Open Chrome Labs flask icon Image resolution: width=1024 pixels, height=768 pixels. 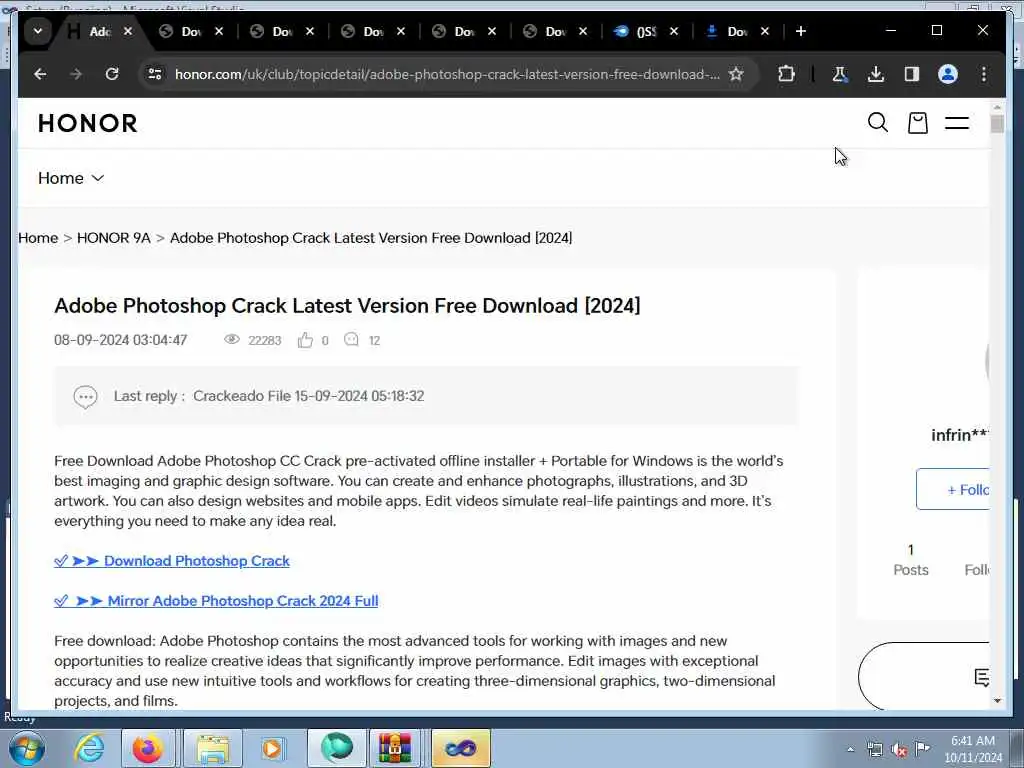(x=840, y=74)
